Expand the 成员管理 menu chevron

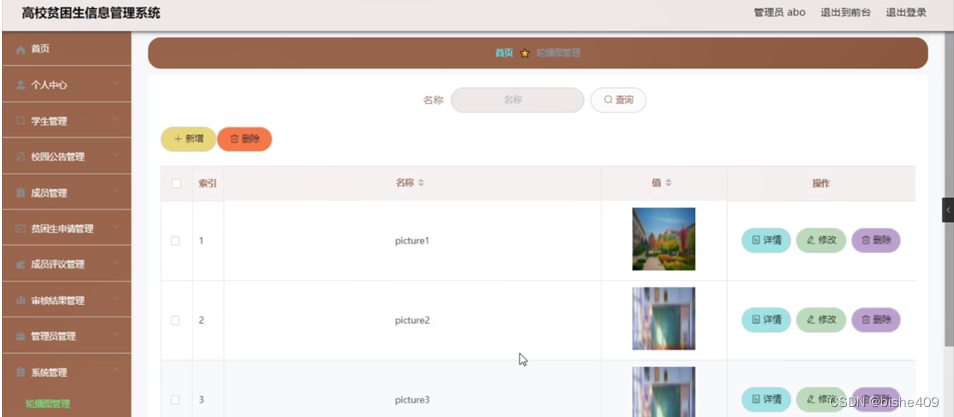(115, 192)
